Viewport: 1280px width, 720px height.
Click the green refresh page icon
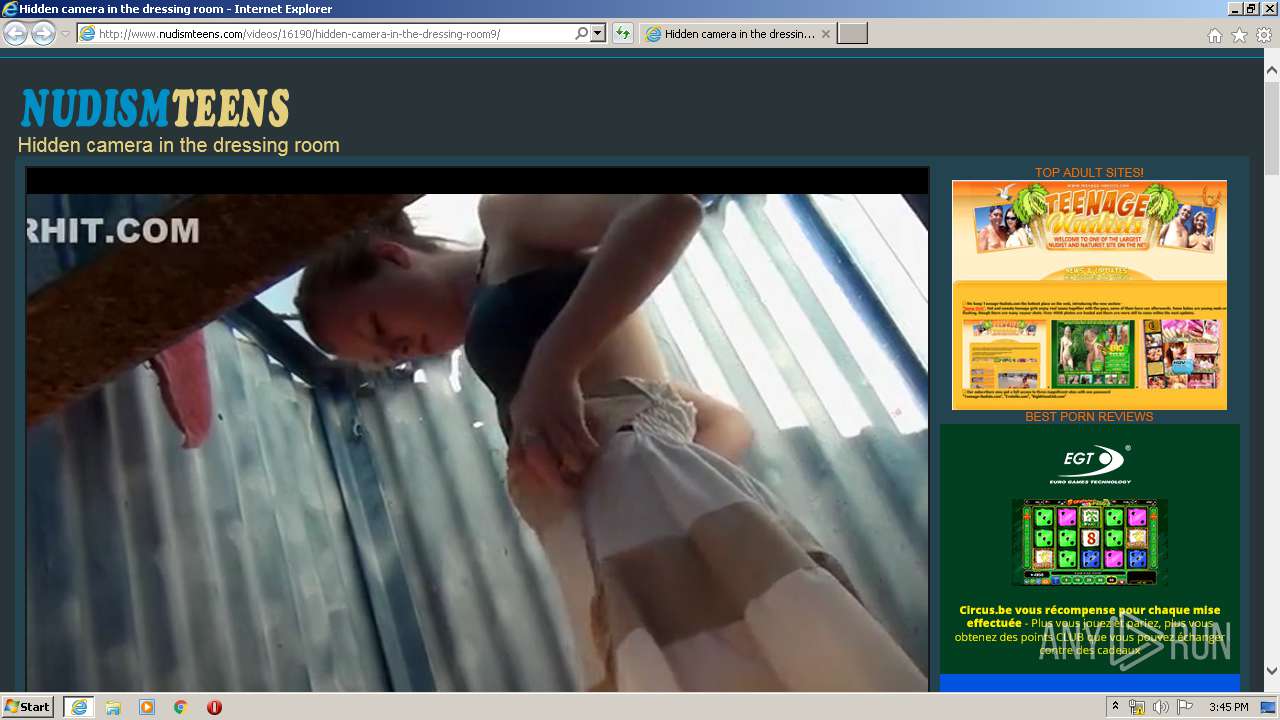(623, 34)
